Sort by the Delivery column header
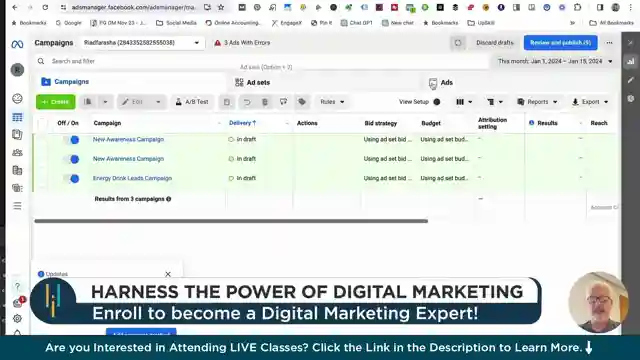Screen dimensions: 640x360 [x=242, y=123]
